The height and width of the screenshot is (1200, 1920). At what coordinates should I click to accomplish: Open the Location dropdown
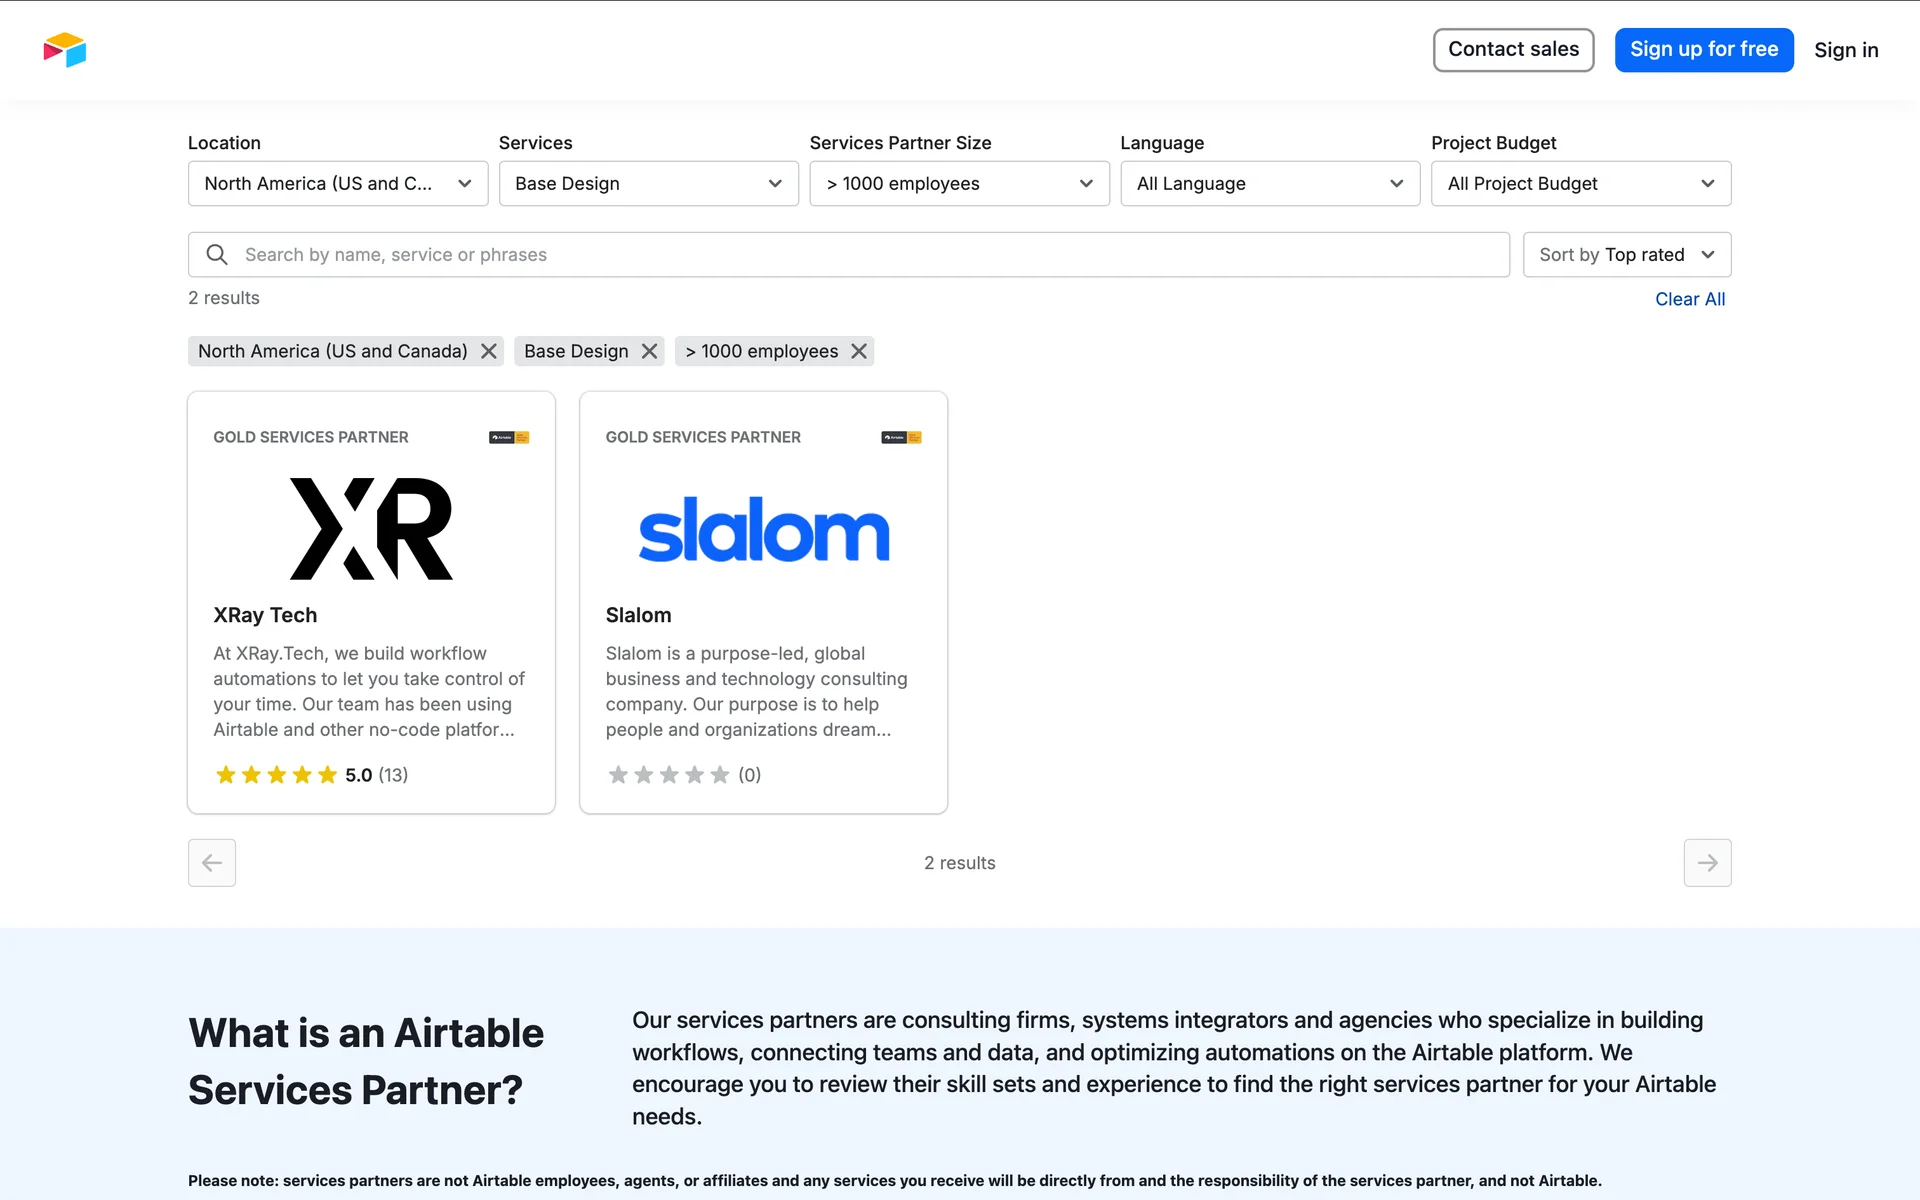pyautogui.click(x=338, y=184)
